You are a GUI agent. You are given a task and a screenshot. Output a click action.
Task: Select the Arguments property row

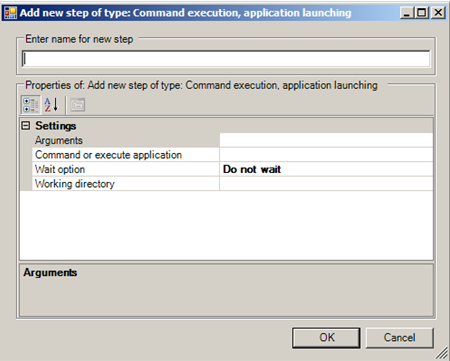(x=126, y=140)
